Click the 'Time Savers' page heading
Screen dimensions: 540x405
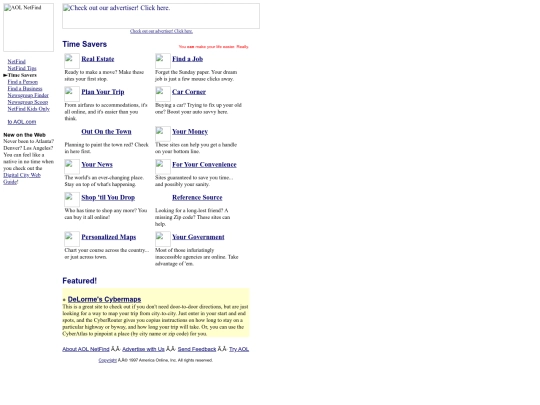[x=85, y=44]
